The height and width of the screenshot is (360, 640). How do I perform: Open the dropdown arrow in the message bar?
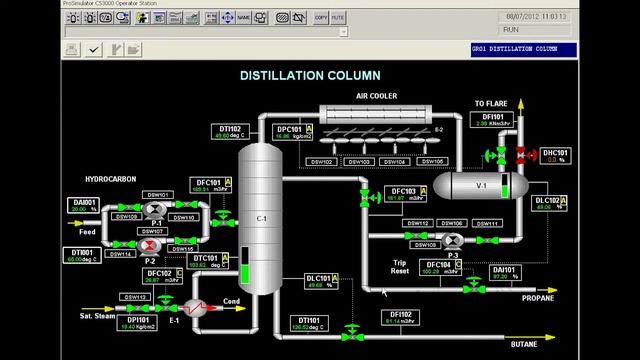[x=344, y=32]
